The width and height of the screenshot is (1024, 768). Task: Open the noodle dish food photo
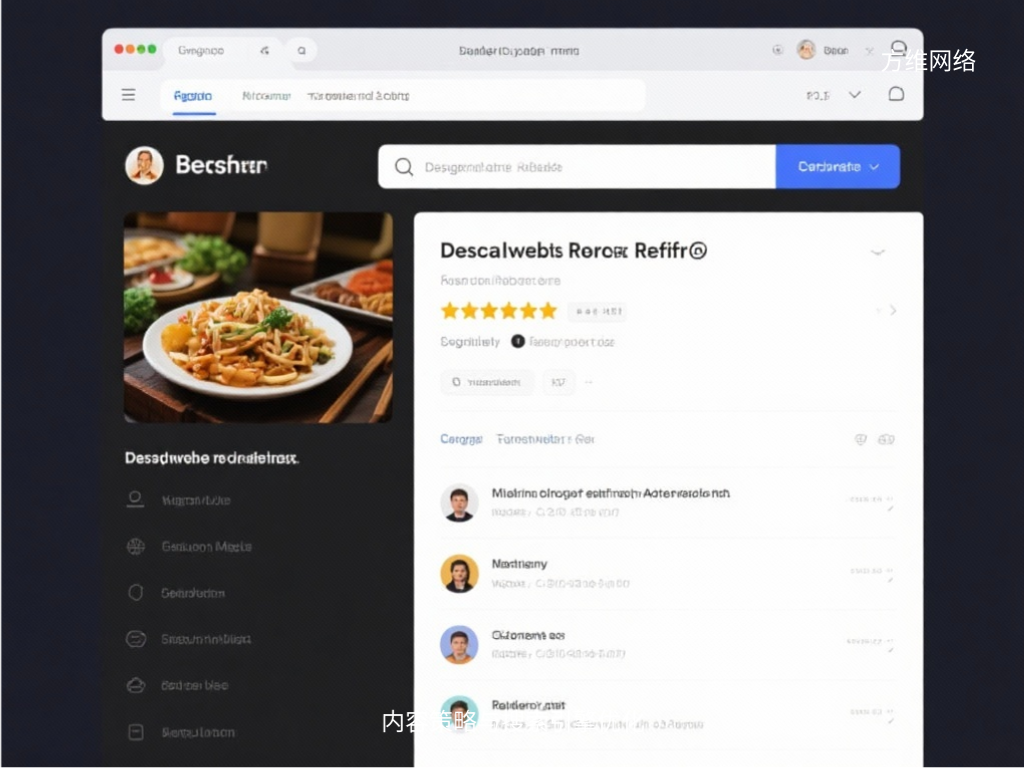pos(258,317)
